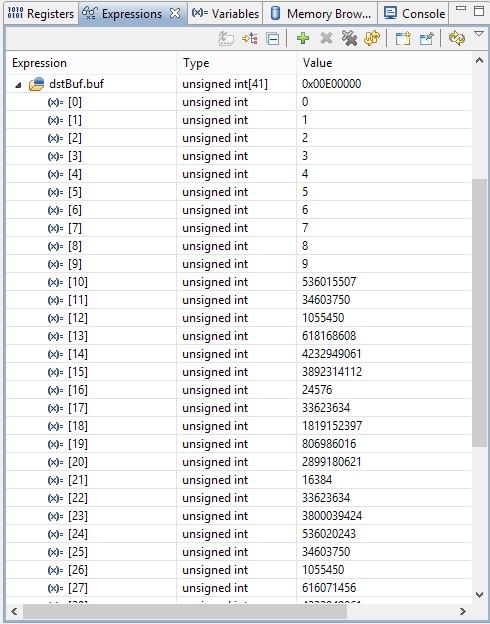Viewport: 490px width, 624px height.
Task: Click type cell unsigned int[41]
Action: coord(225,84)
